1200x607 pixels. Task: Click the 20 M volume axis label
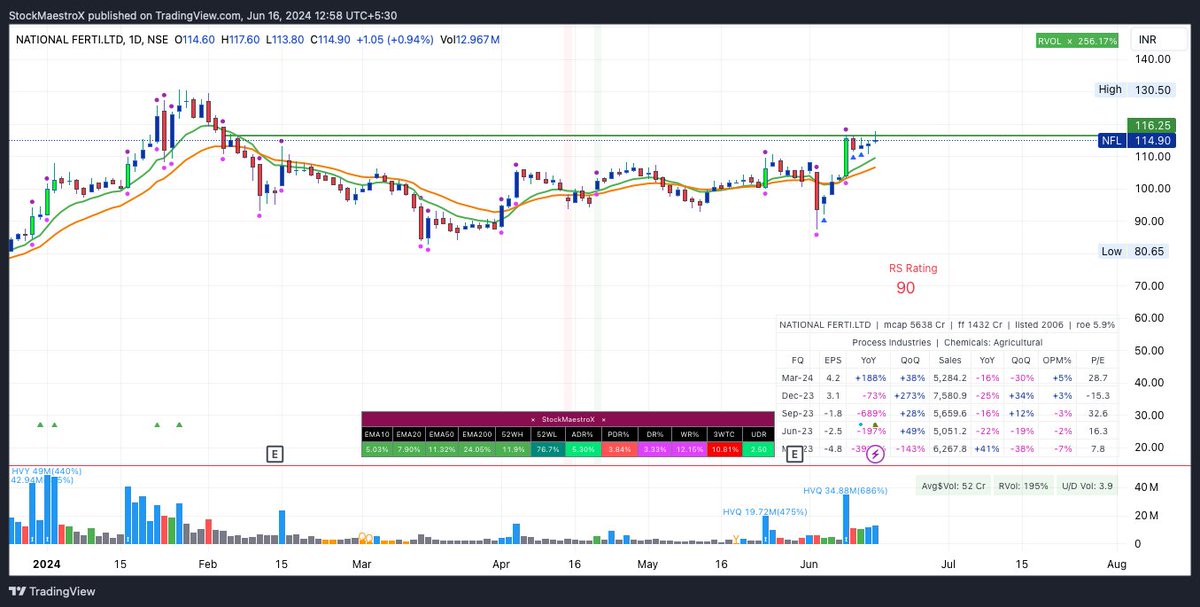point(1147,515)
